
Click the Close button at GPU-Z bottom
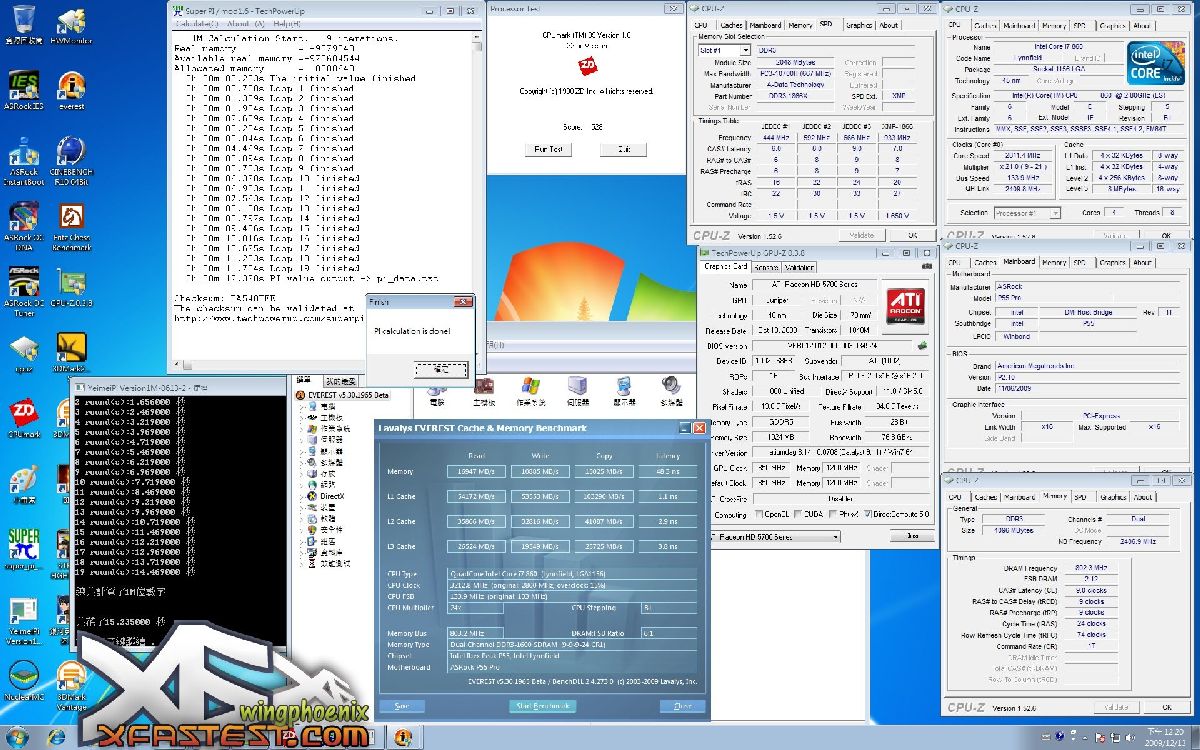(912, 537)
